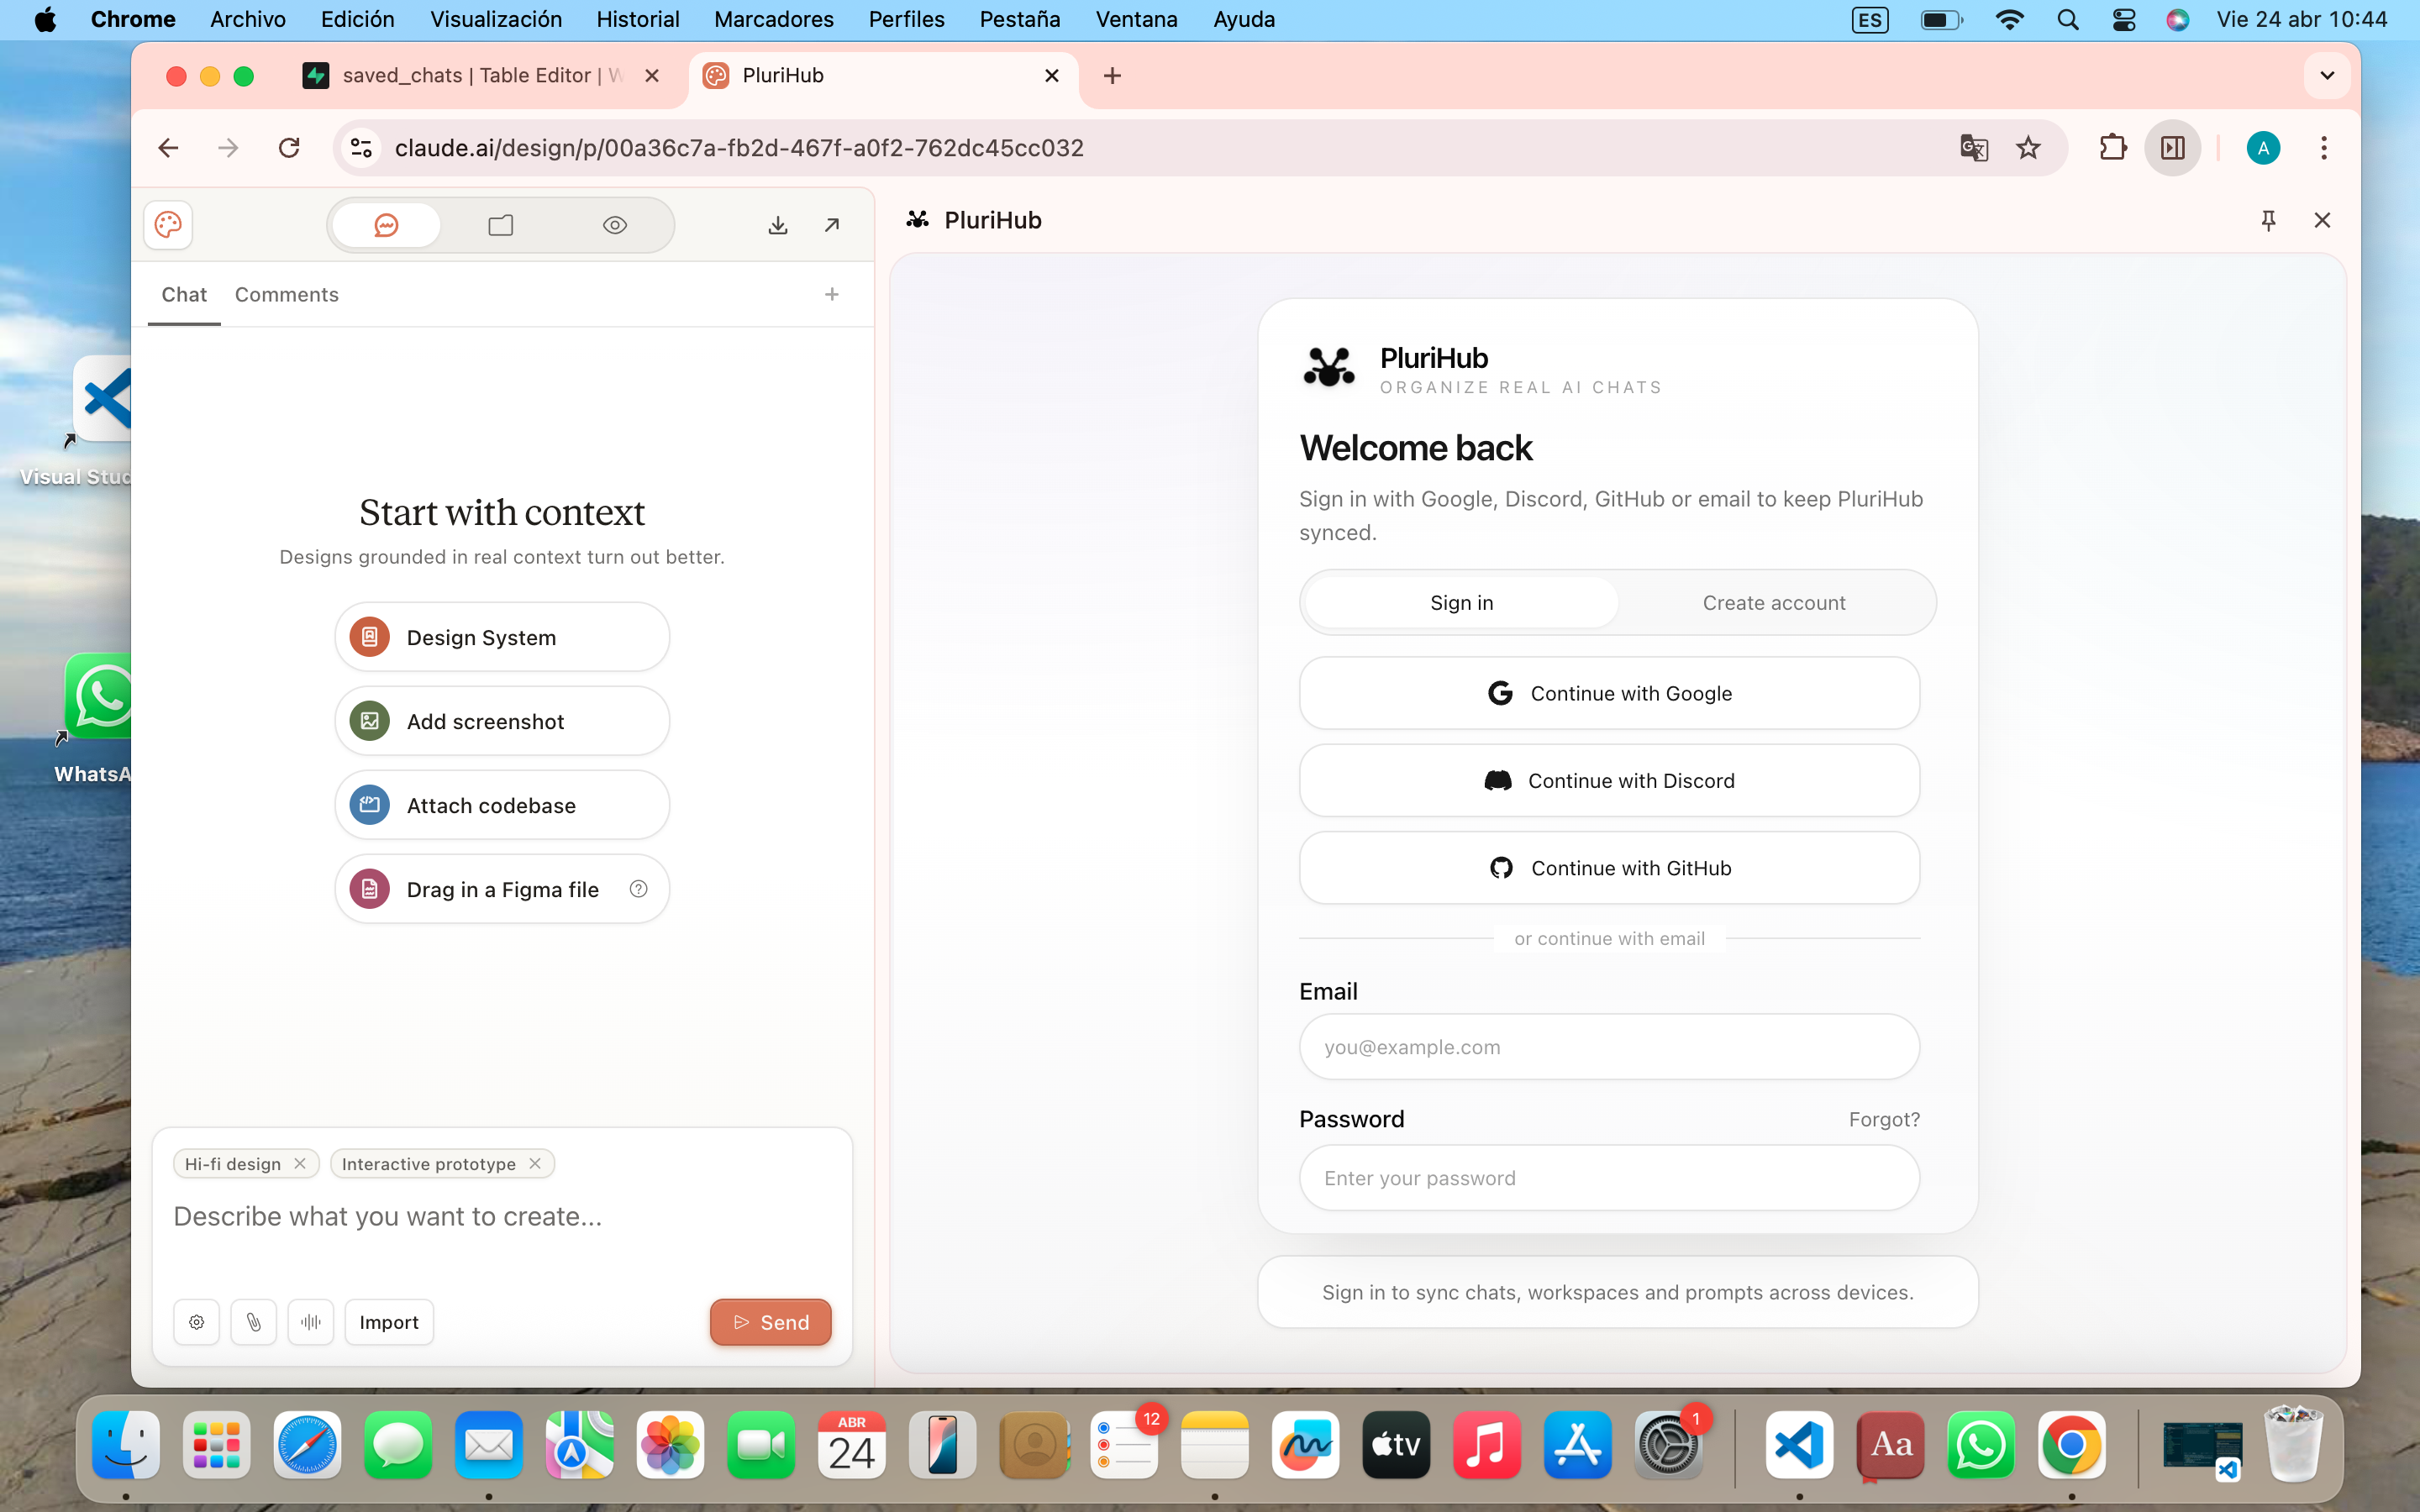Click Continue with Discord
2420x1512 pixels.
coord(1609,780)
